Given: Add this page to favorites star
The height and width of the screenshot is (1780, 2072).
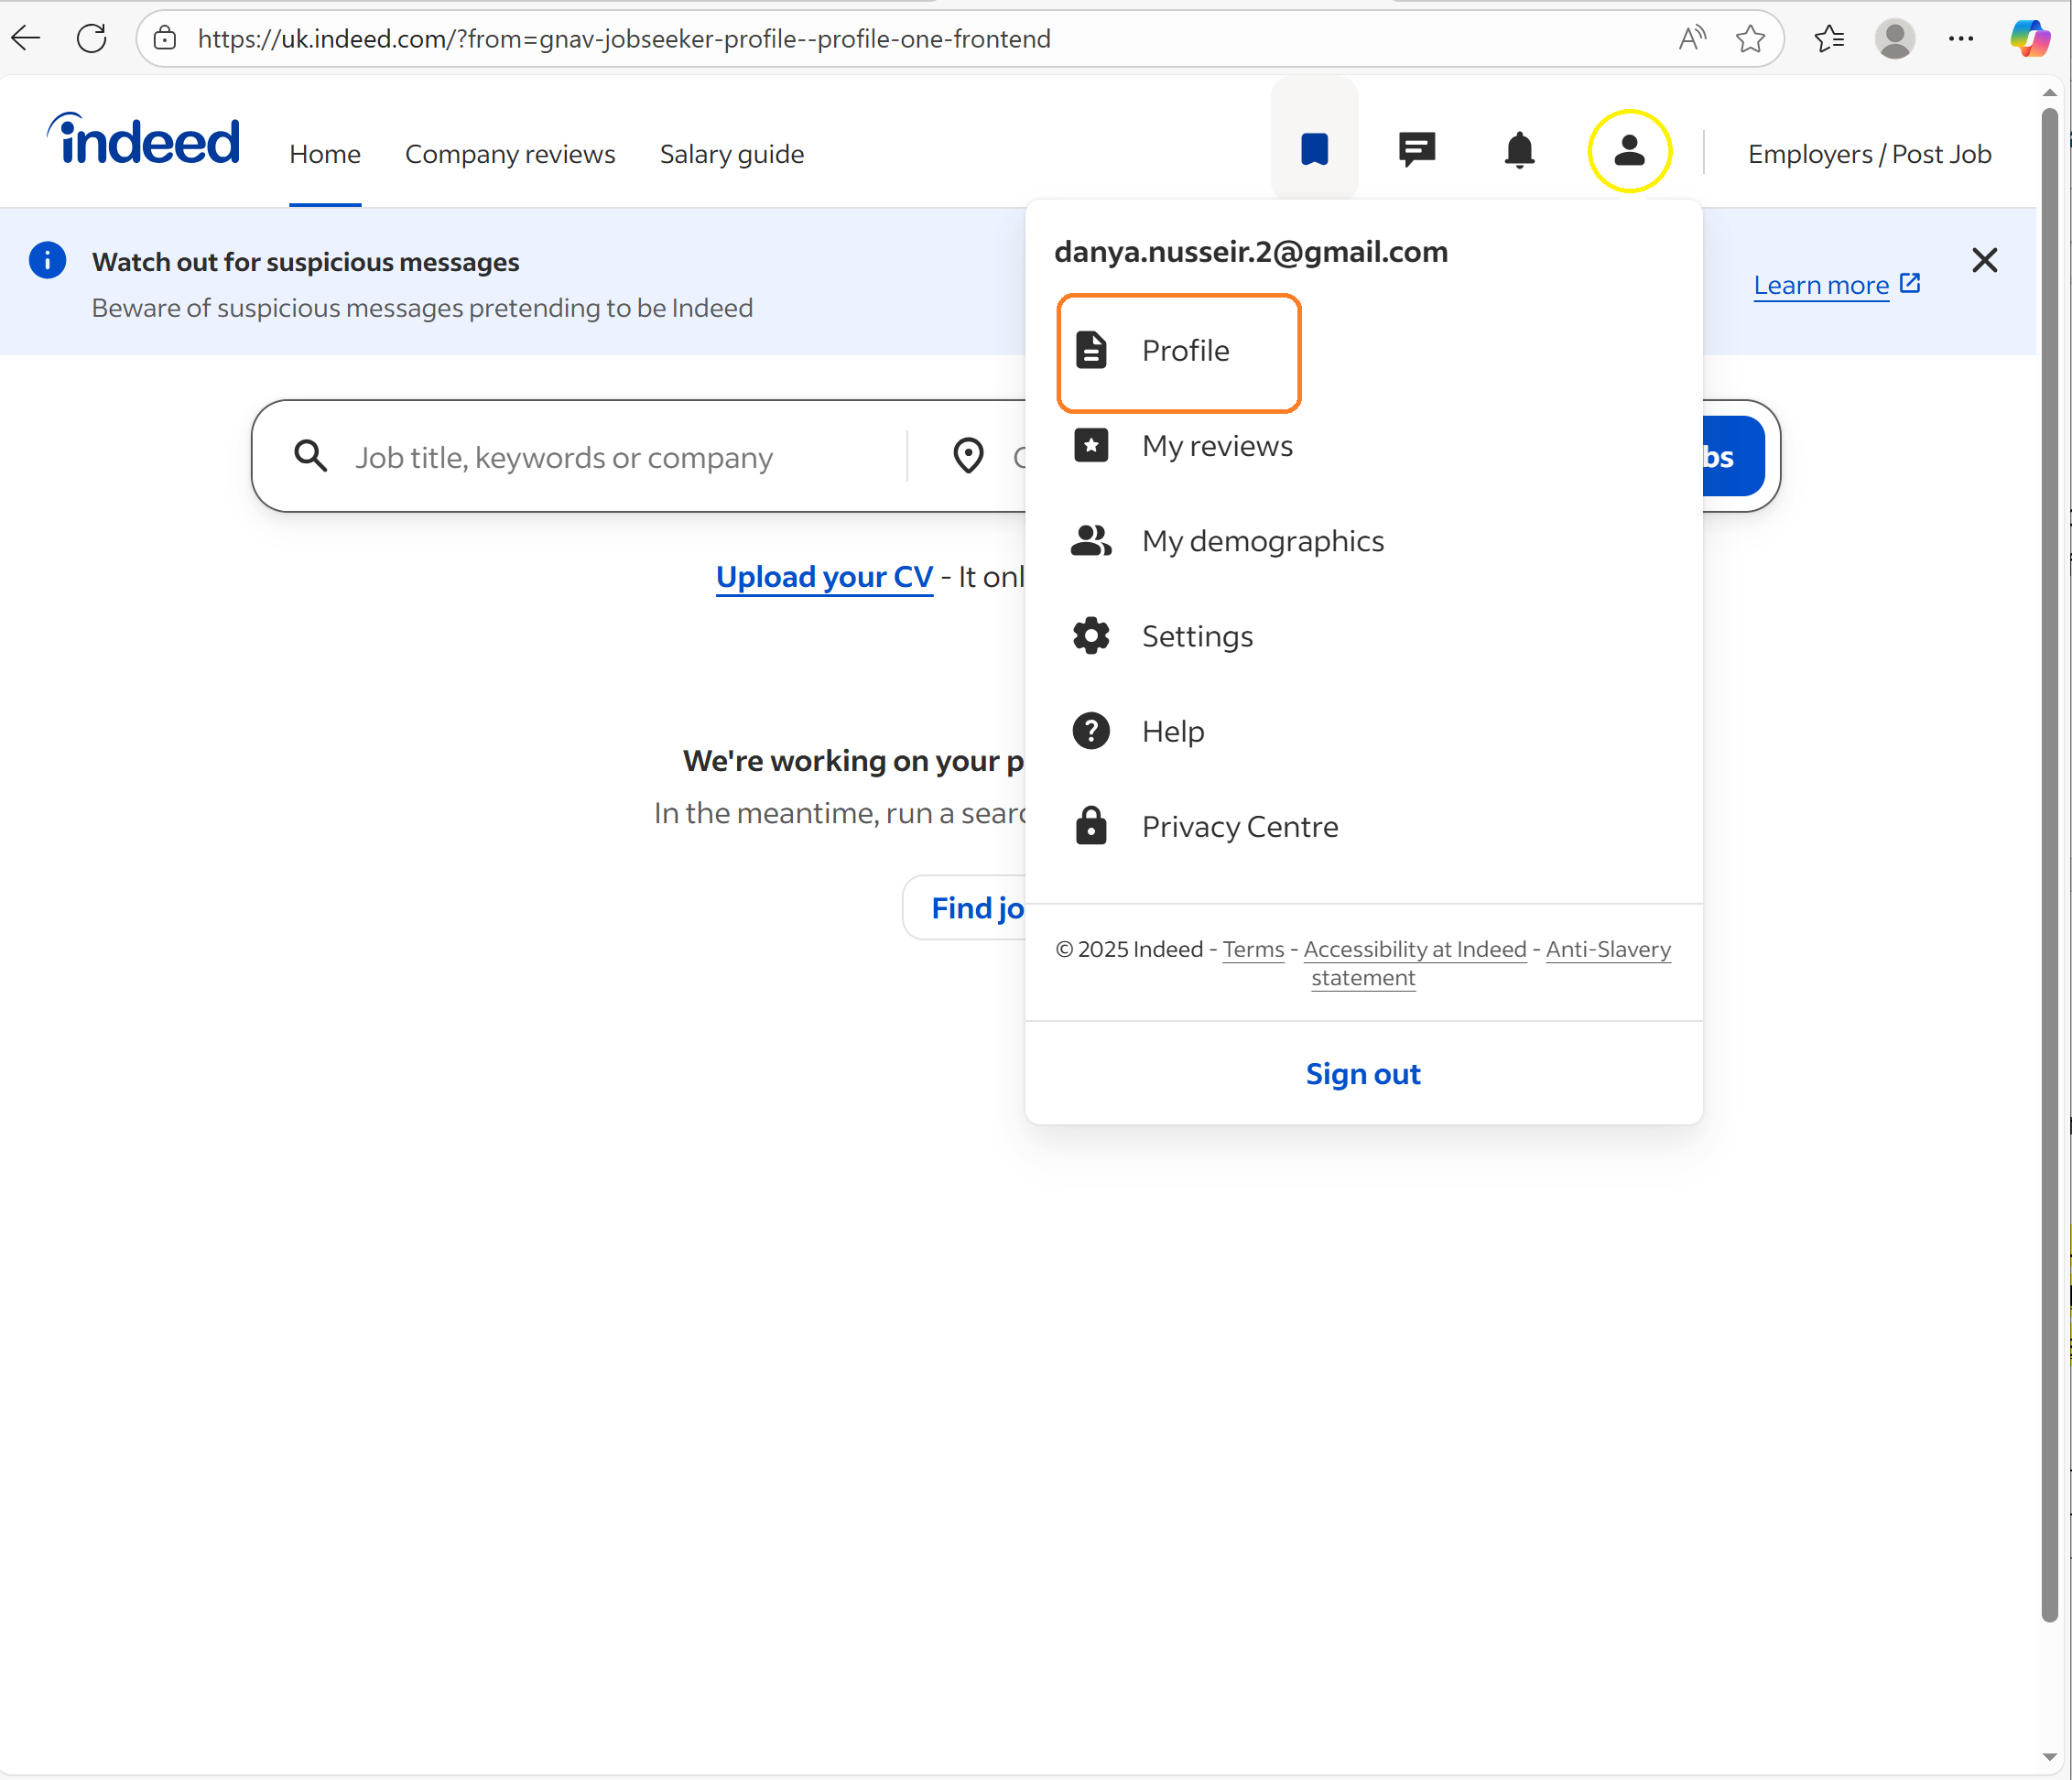Looking at the screenshot, I should 1750,38.
